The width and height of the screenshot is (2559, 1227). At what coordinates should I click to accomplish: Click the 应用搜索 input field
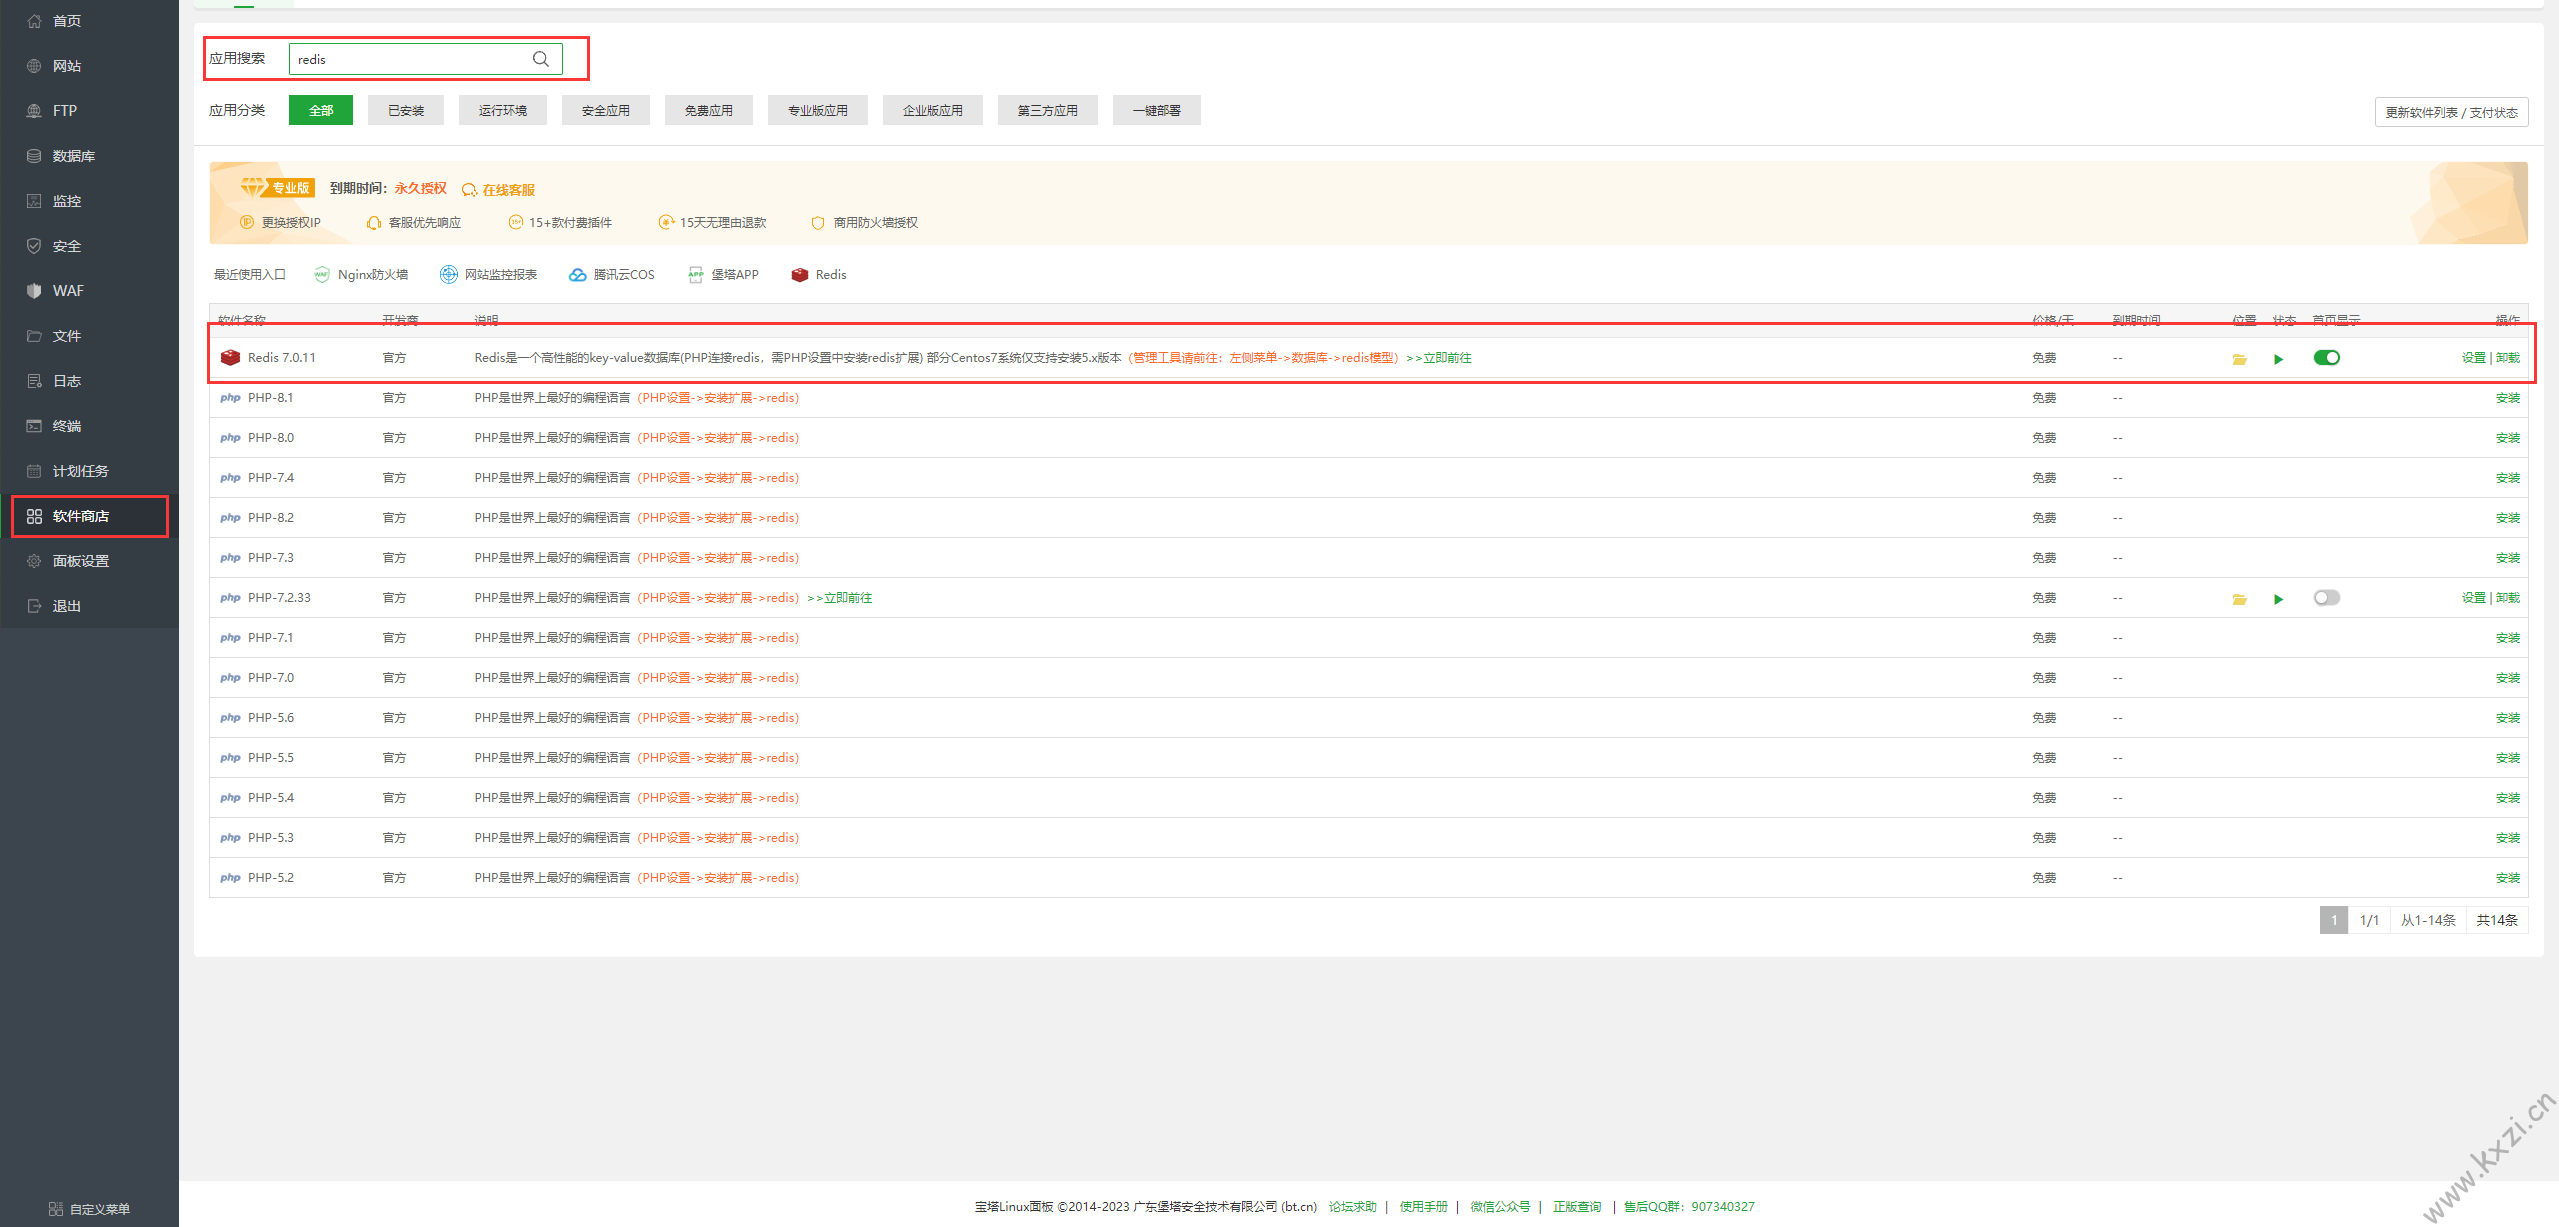click(410, 59)
